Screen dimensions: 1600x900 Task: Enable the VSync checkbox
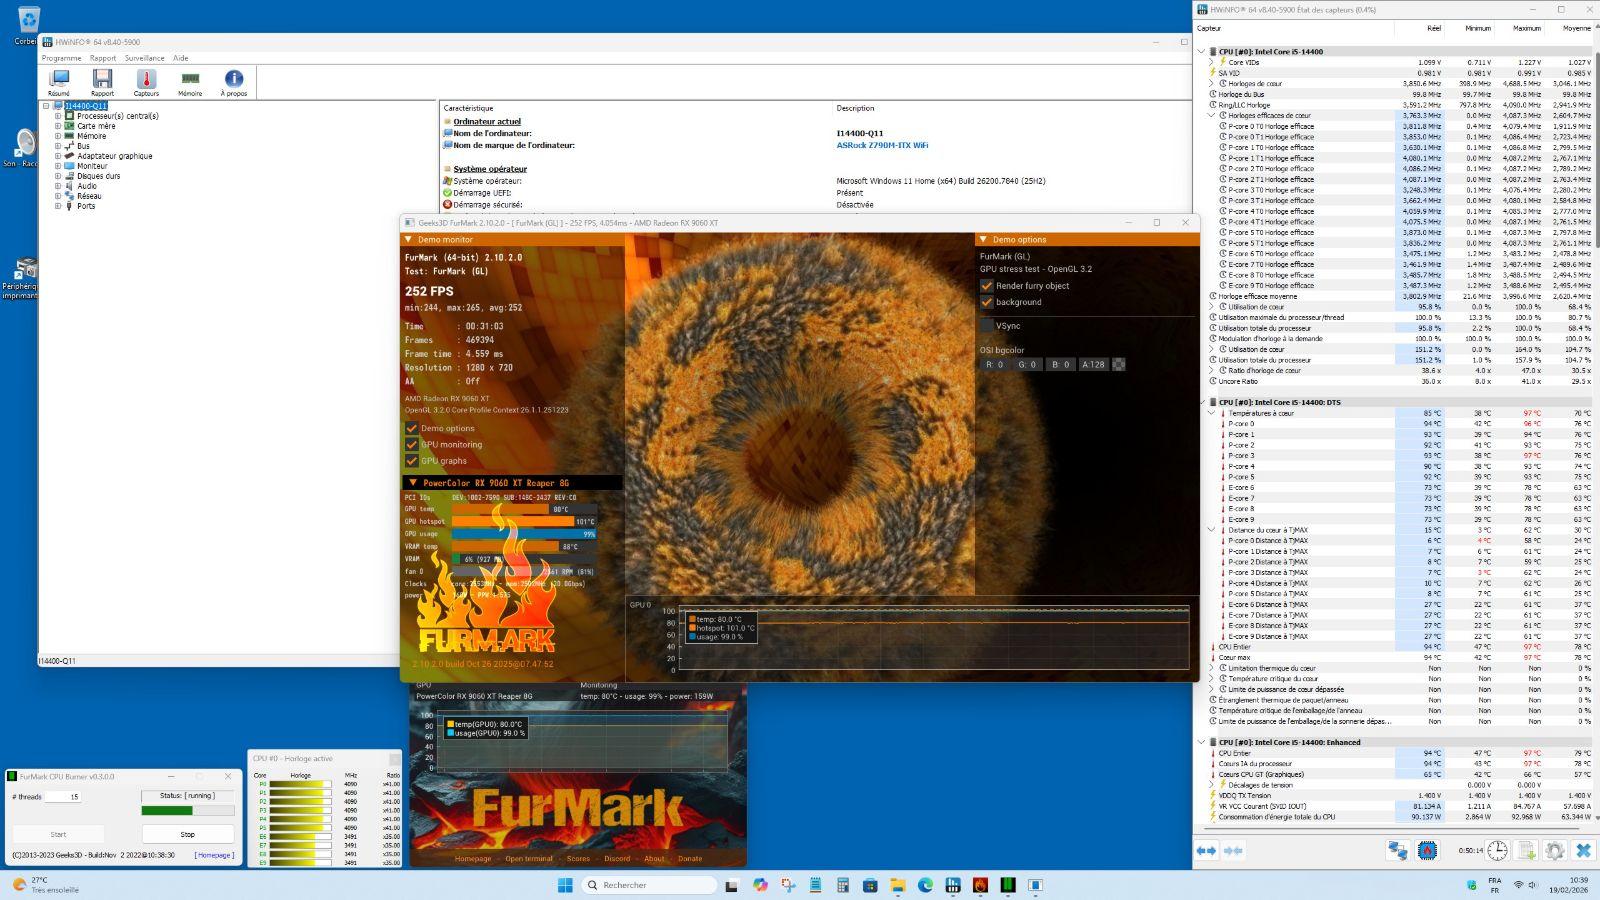pos(987,326)
